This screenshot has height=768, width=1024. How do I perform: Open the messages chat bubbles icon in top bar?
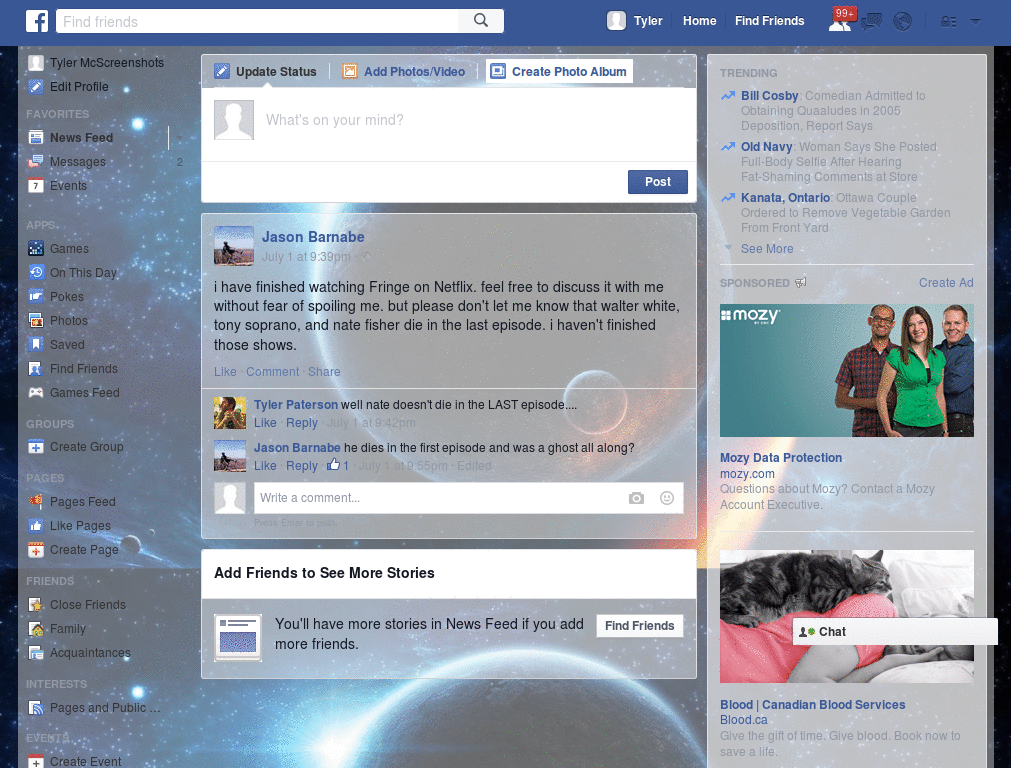coord(871,22)
